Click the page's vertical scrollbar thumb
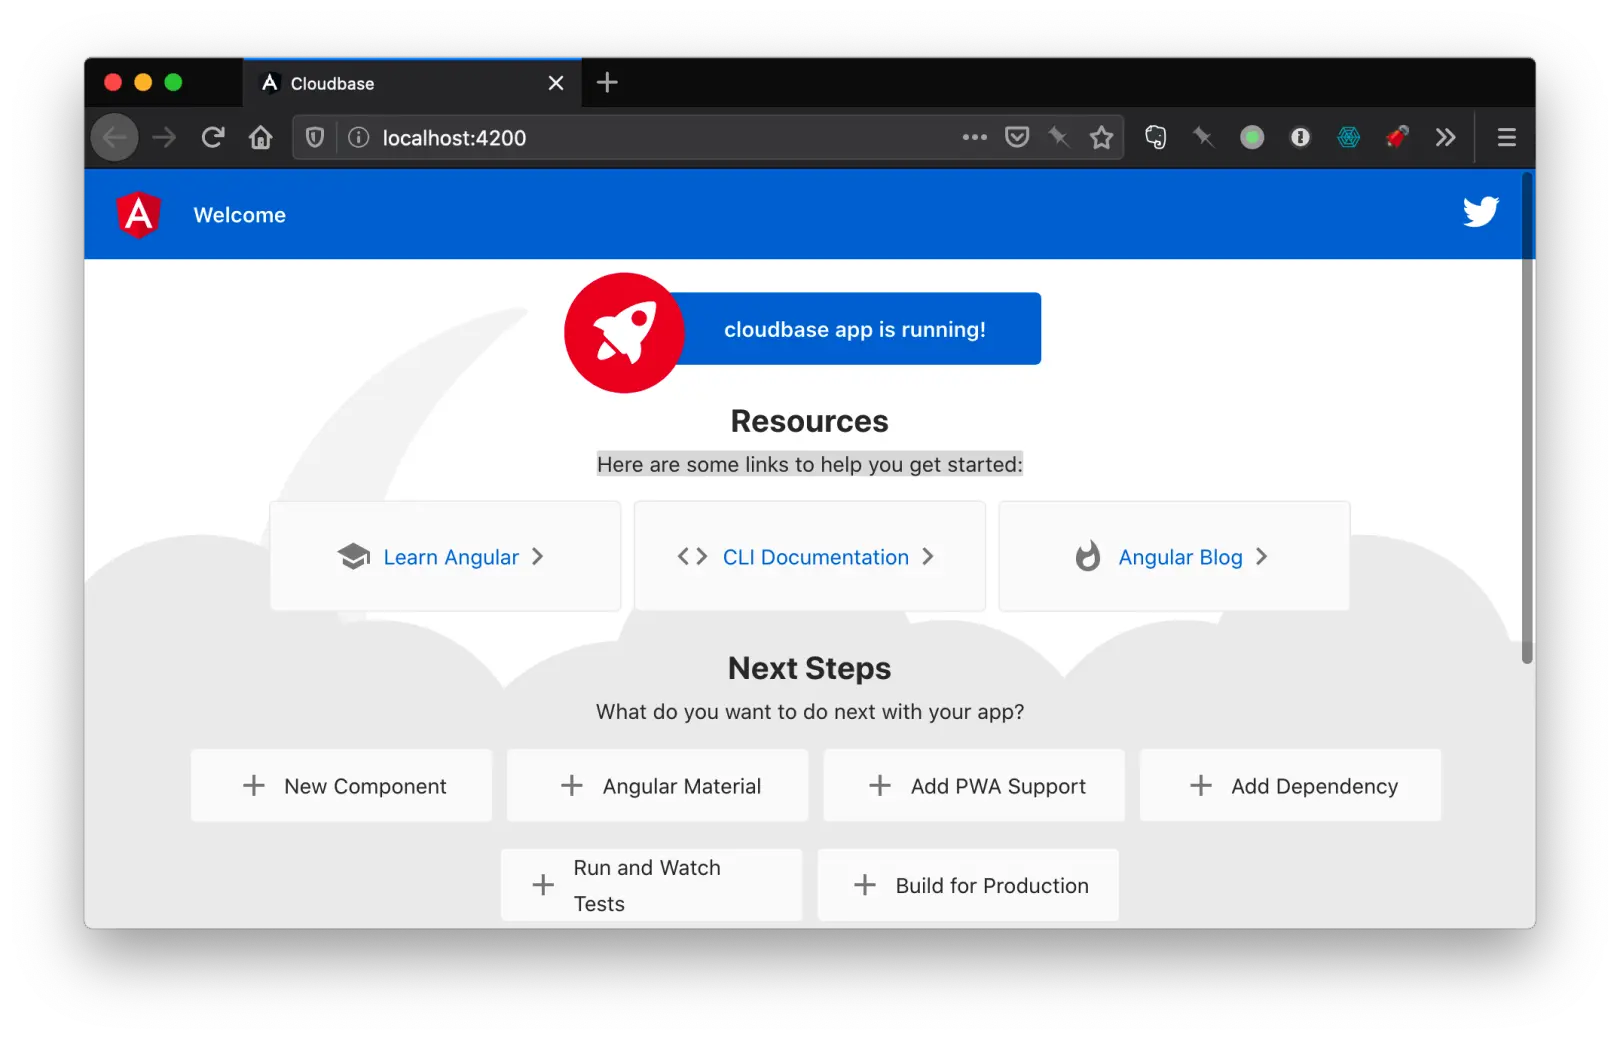The width and height of the screenshot is (1620, 1040). (x=1527, y=418)
